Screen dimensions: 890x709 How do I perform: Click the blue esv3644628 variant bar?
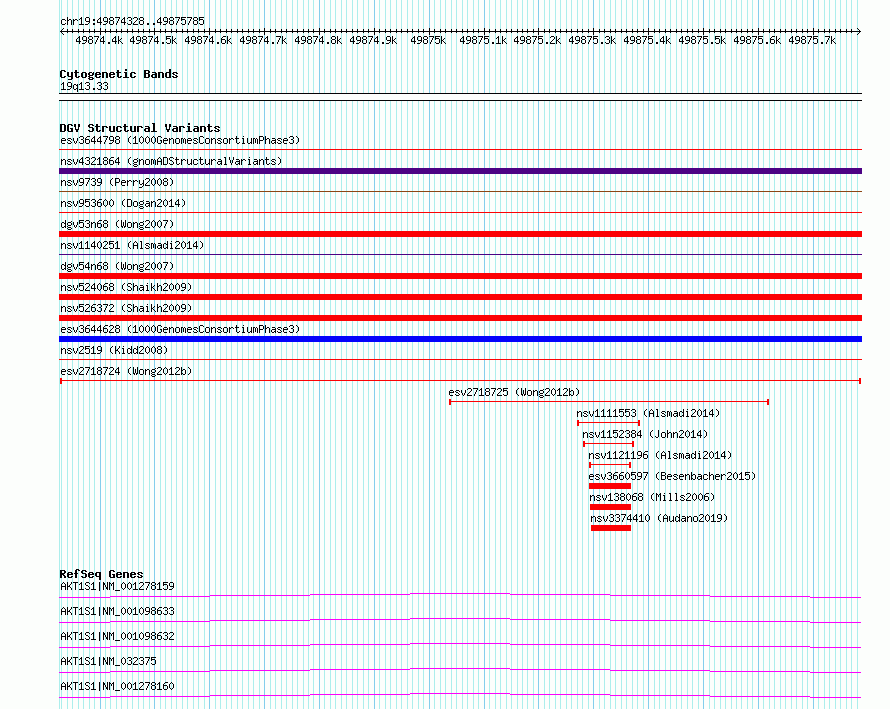point(460,339)
